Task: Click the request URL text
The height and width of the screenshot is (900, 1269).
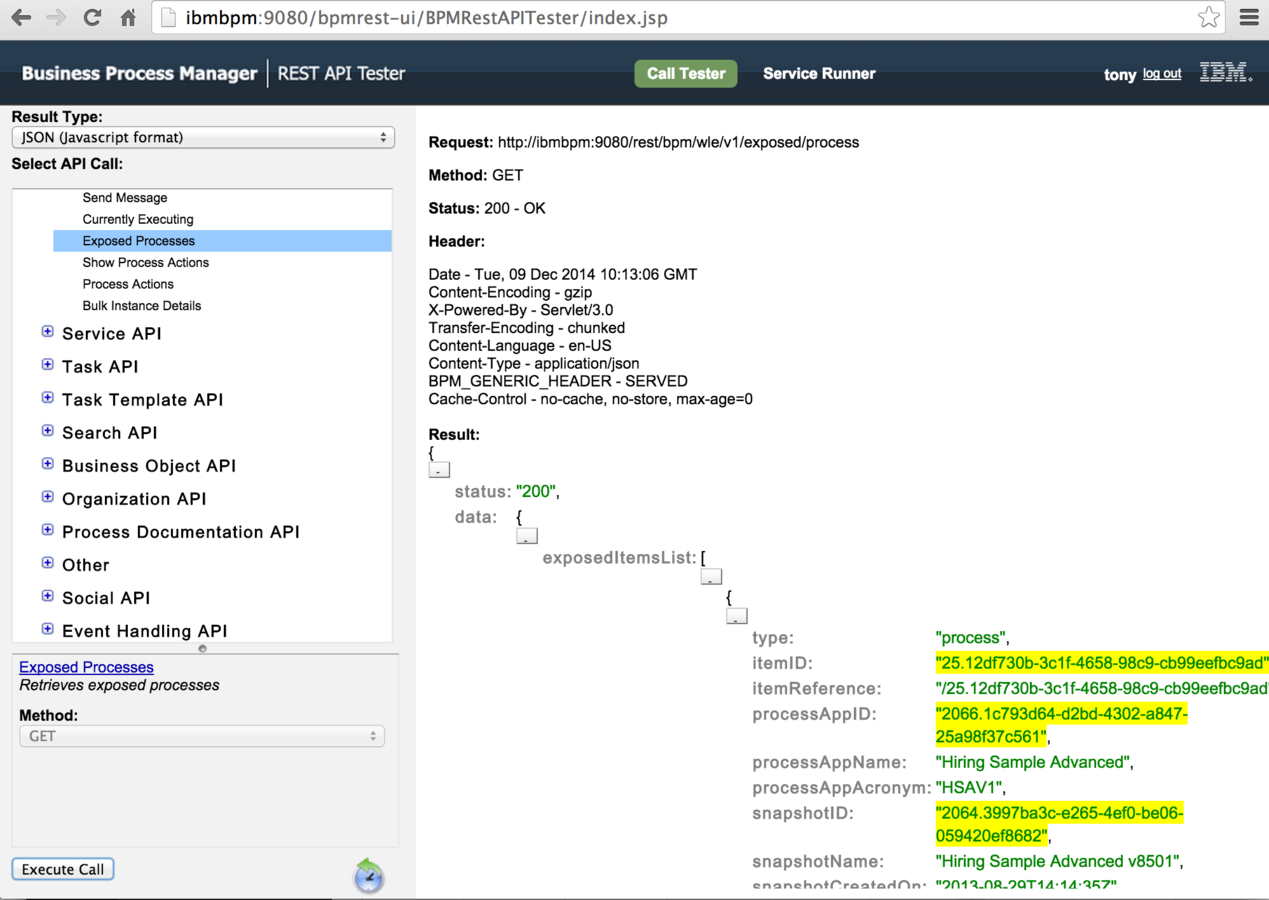Action: click(678, 143)
